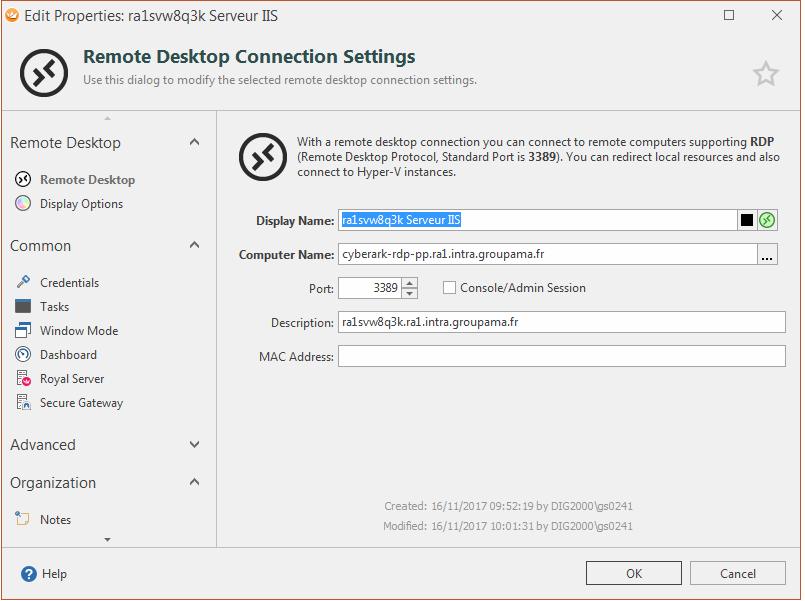Collapse the Common section
The image size is (805, 601).
[x=194, y=246]
